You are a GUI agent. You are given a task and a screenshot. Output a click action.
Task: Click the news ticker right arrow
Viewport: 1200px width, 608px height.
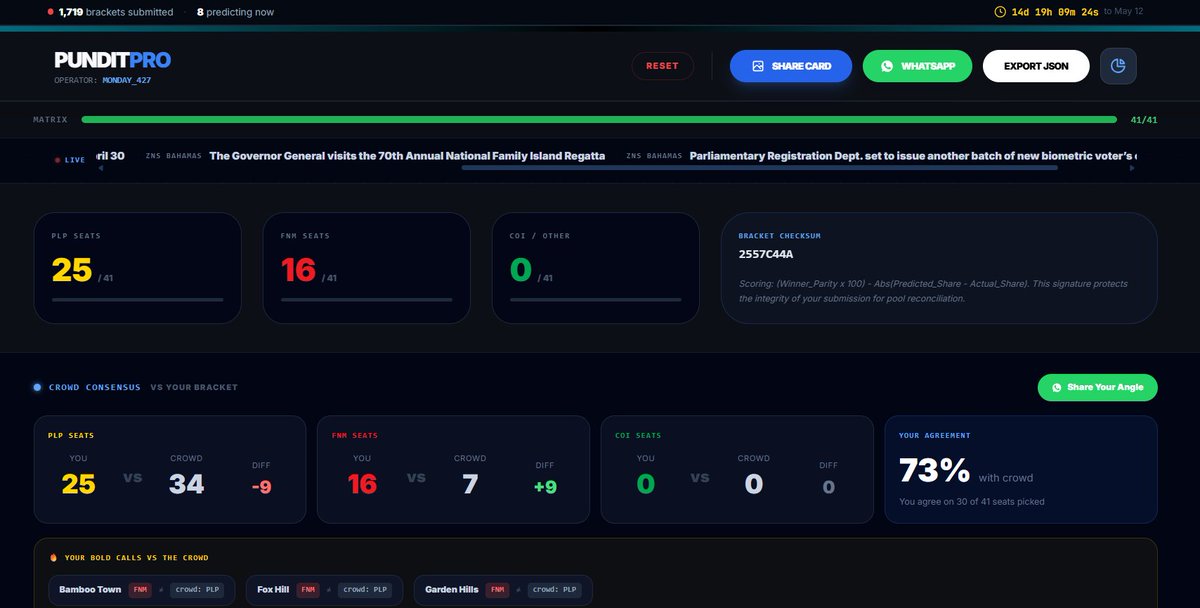(1132, 168)
